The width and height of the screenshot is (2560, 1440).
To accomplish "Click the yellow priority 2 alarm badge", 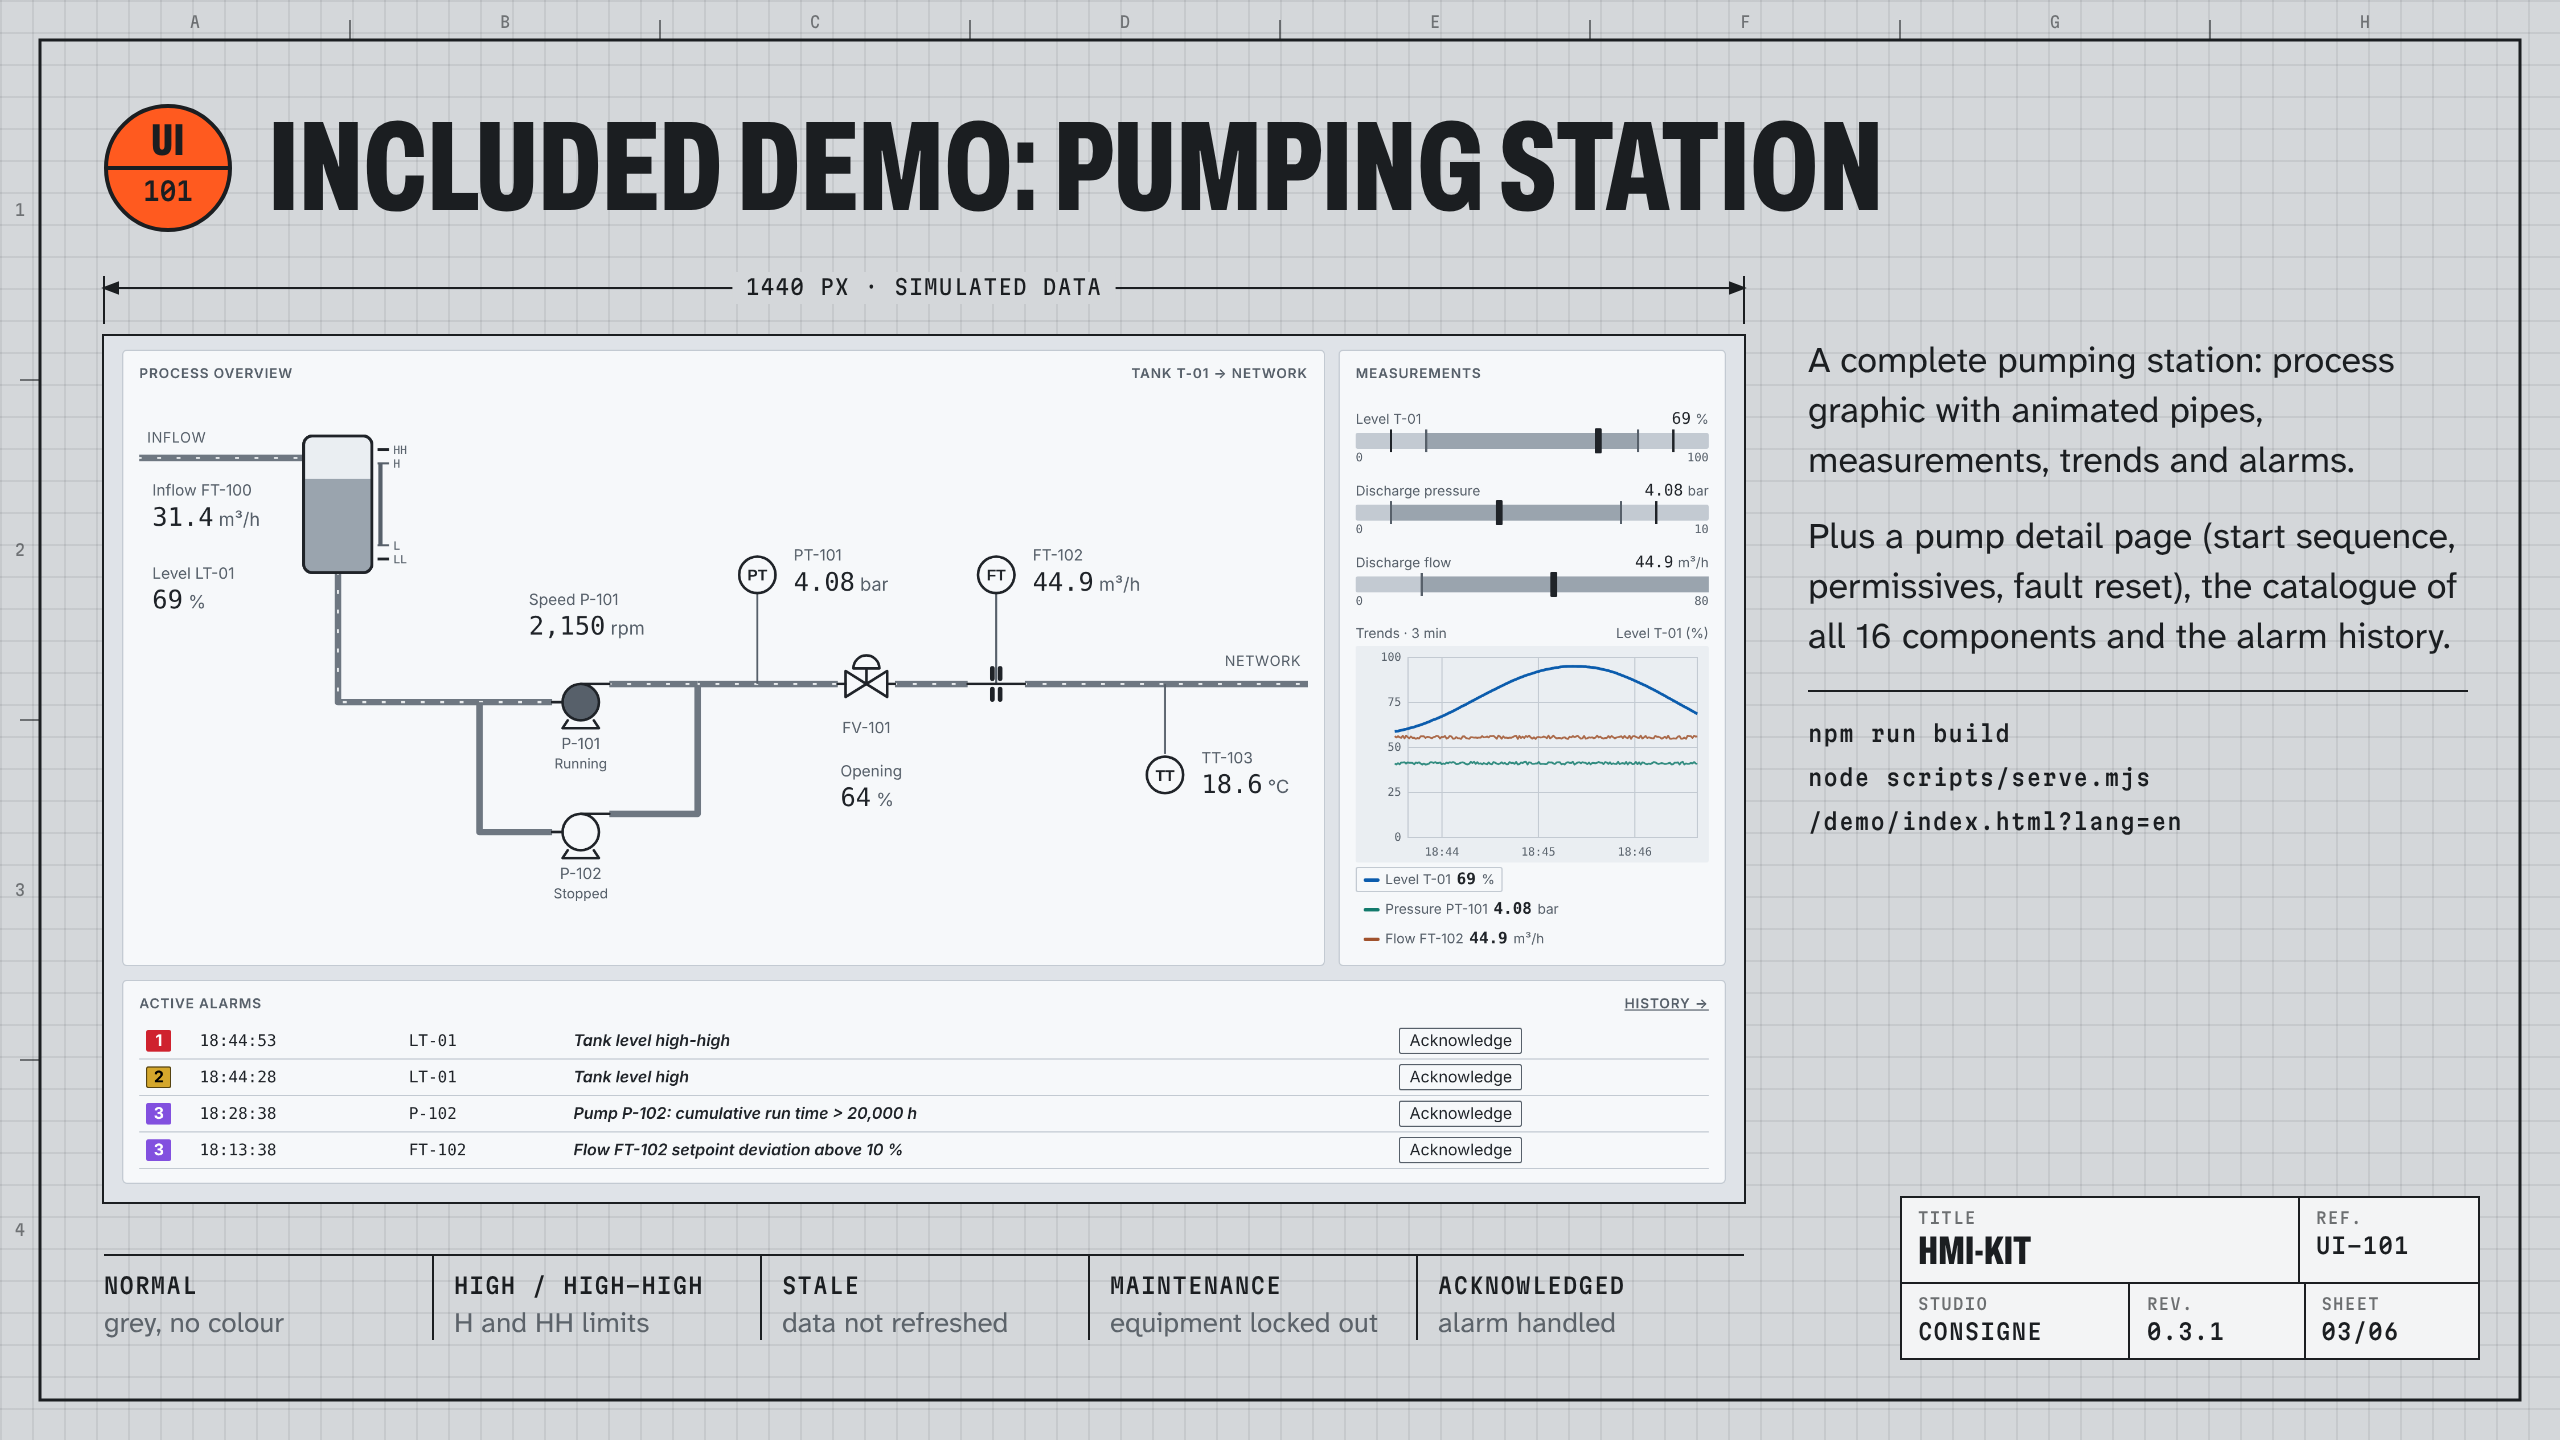I will click(158, 1077).
